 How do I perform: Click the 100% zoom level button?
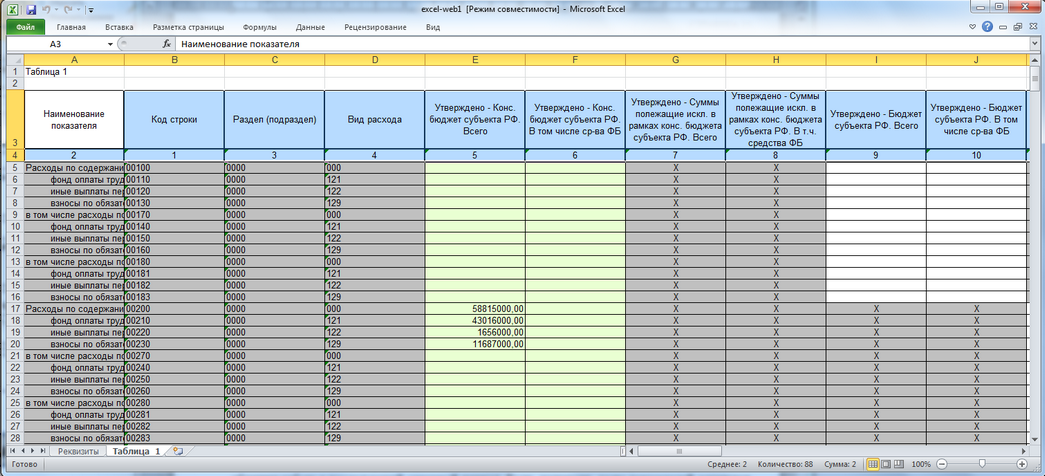pos(920,463)
